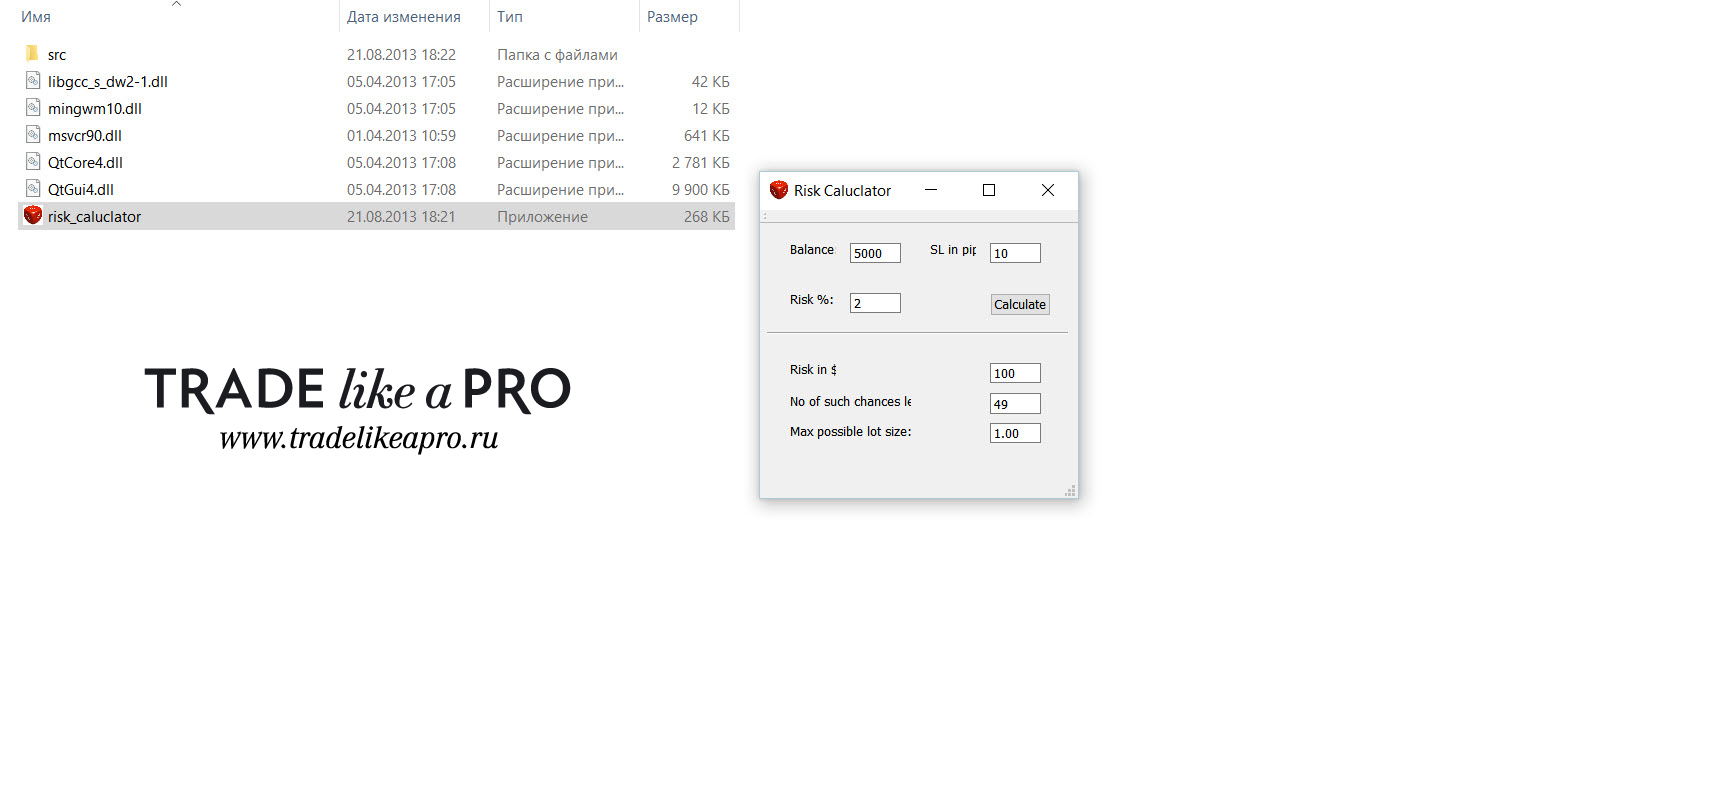Click the Calculate button

(x=1020, y=304)
